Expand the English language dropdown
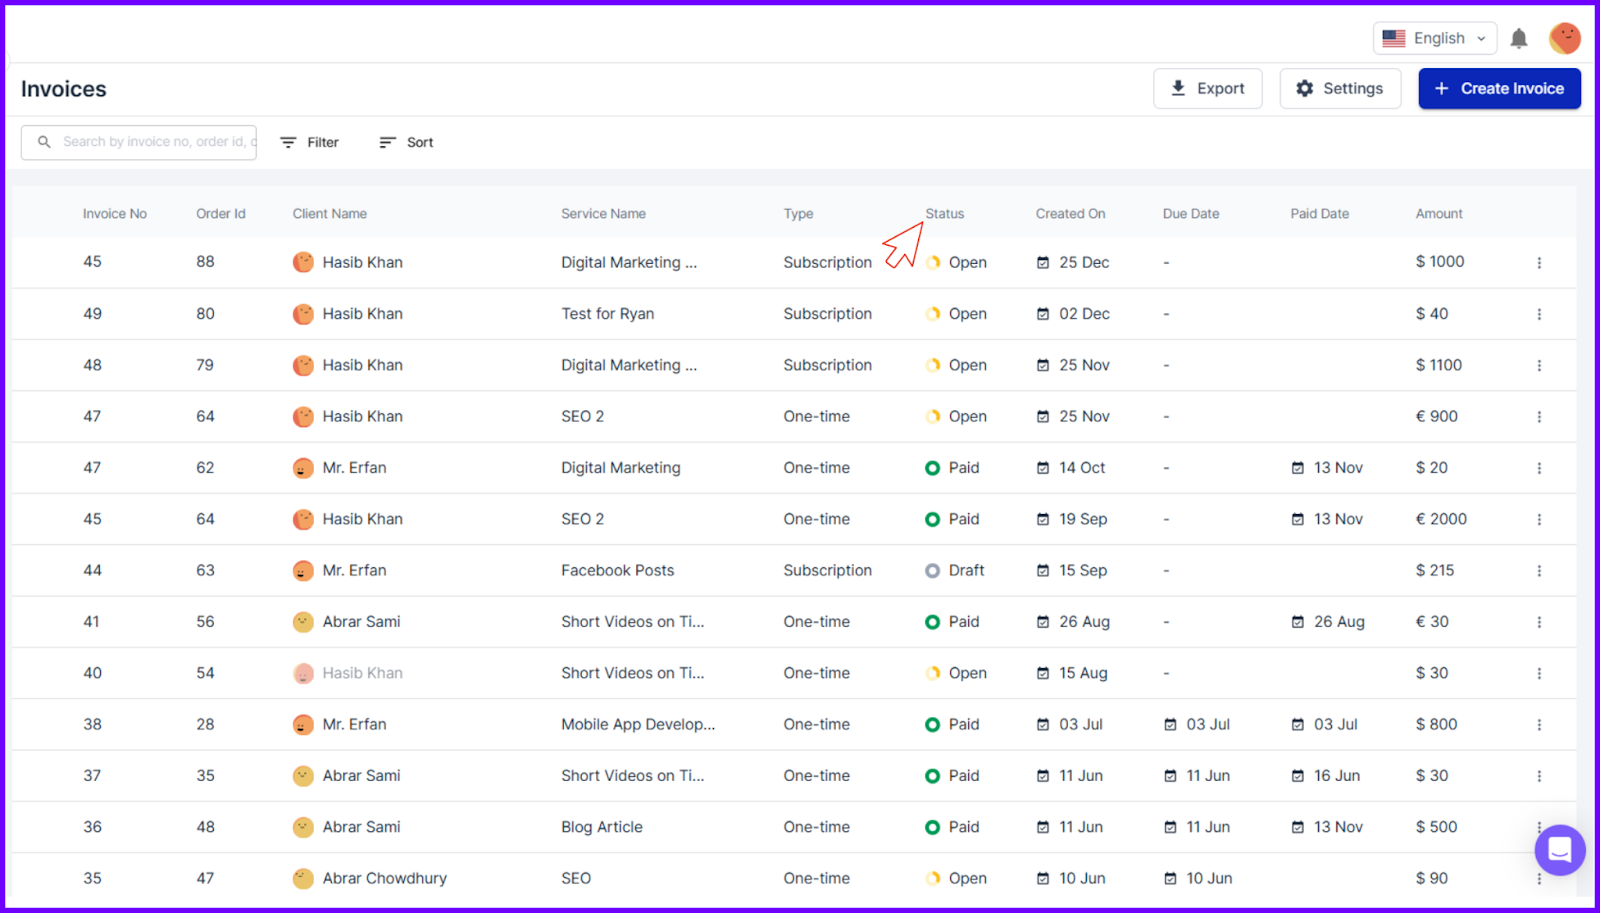 1434,39
